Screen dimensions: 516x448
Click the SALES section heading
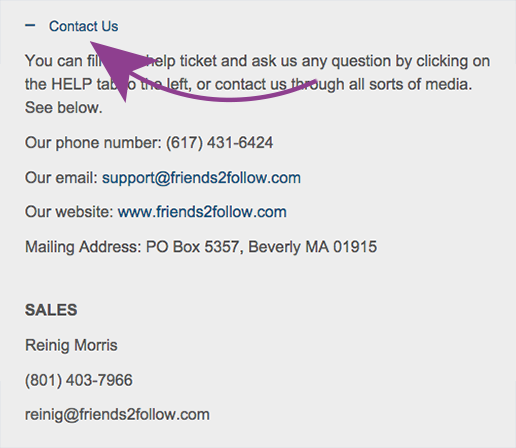51,310
